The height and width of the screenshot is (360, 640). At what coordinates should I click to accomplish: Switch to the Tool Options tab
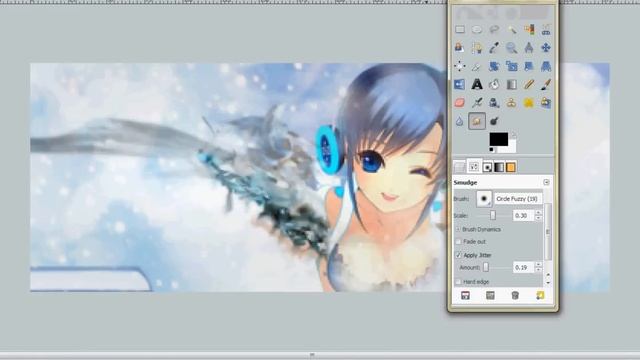(474, 167)
